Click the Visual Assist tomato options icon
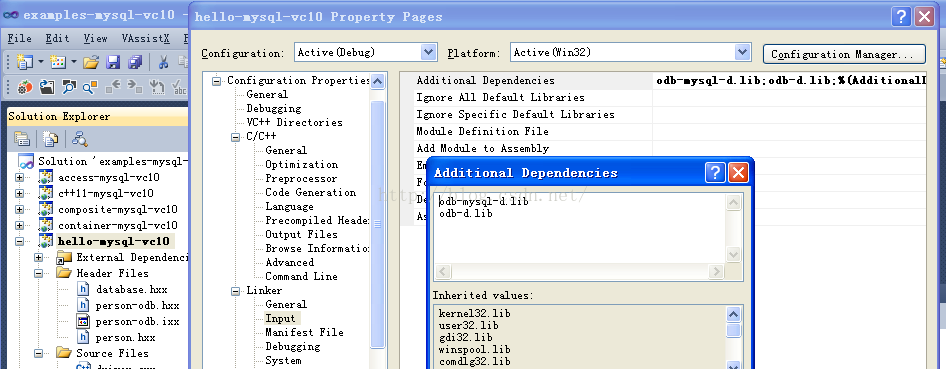The image size is (946, 369). [x=25, y=87]
